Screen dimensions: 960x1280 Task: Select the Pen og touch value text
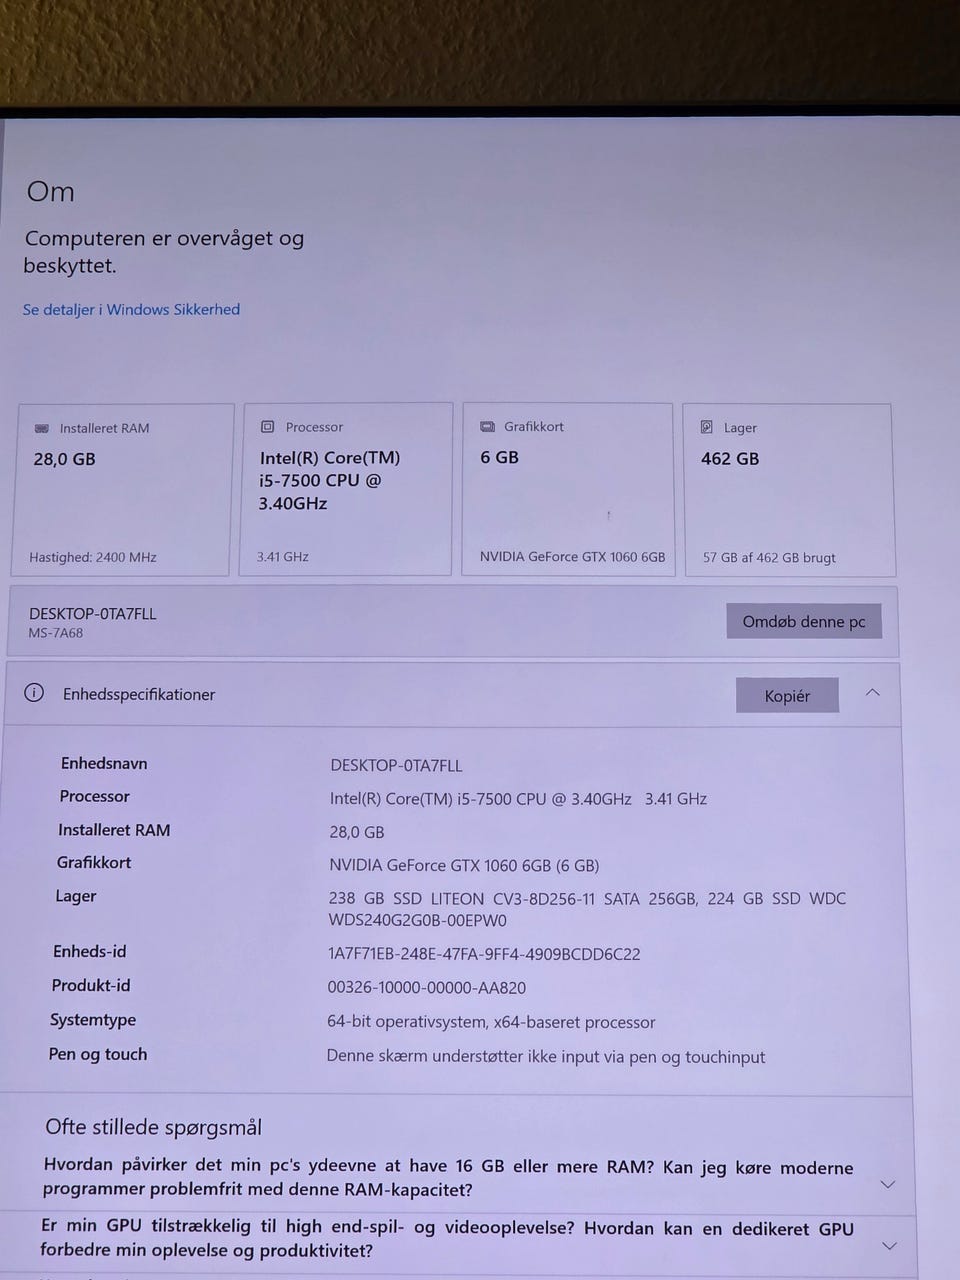[x=545, y=1056]
